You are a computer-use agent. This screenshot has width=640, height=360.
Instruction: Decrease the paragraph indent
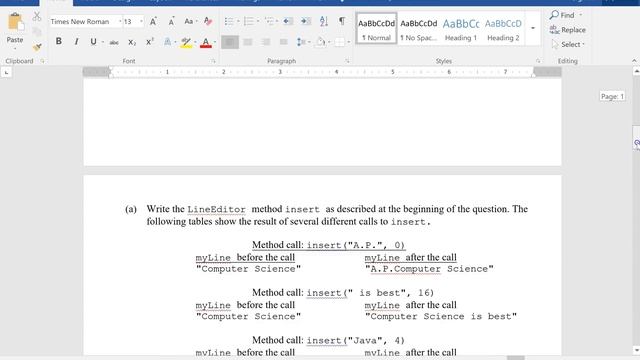[288, 21]
